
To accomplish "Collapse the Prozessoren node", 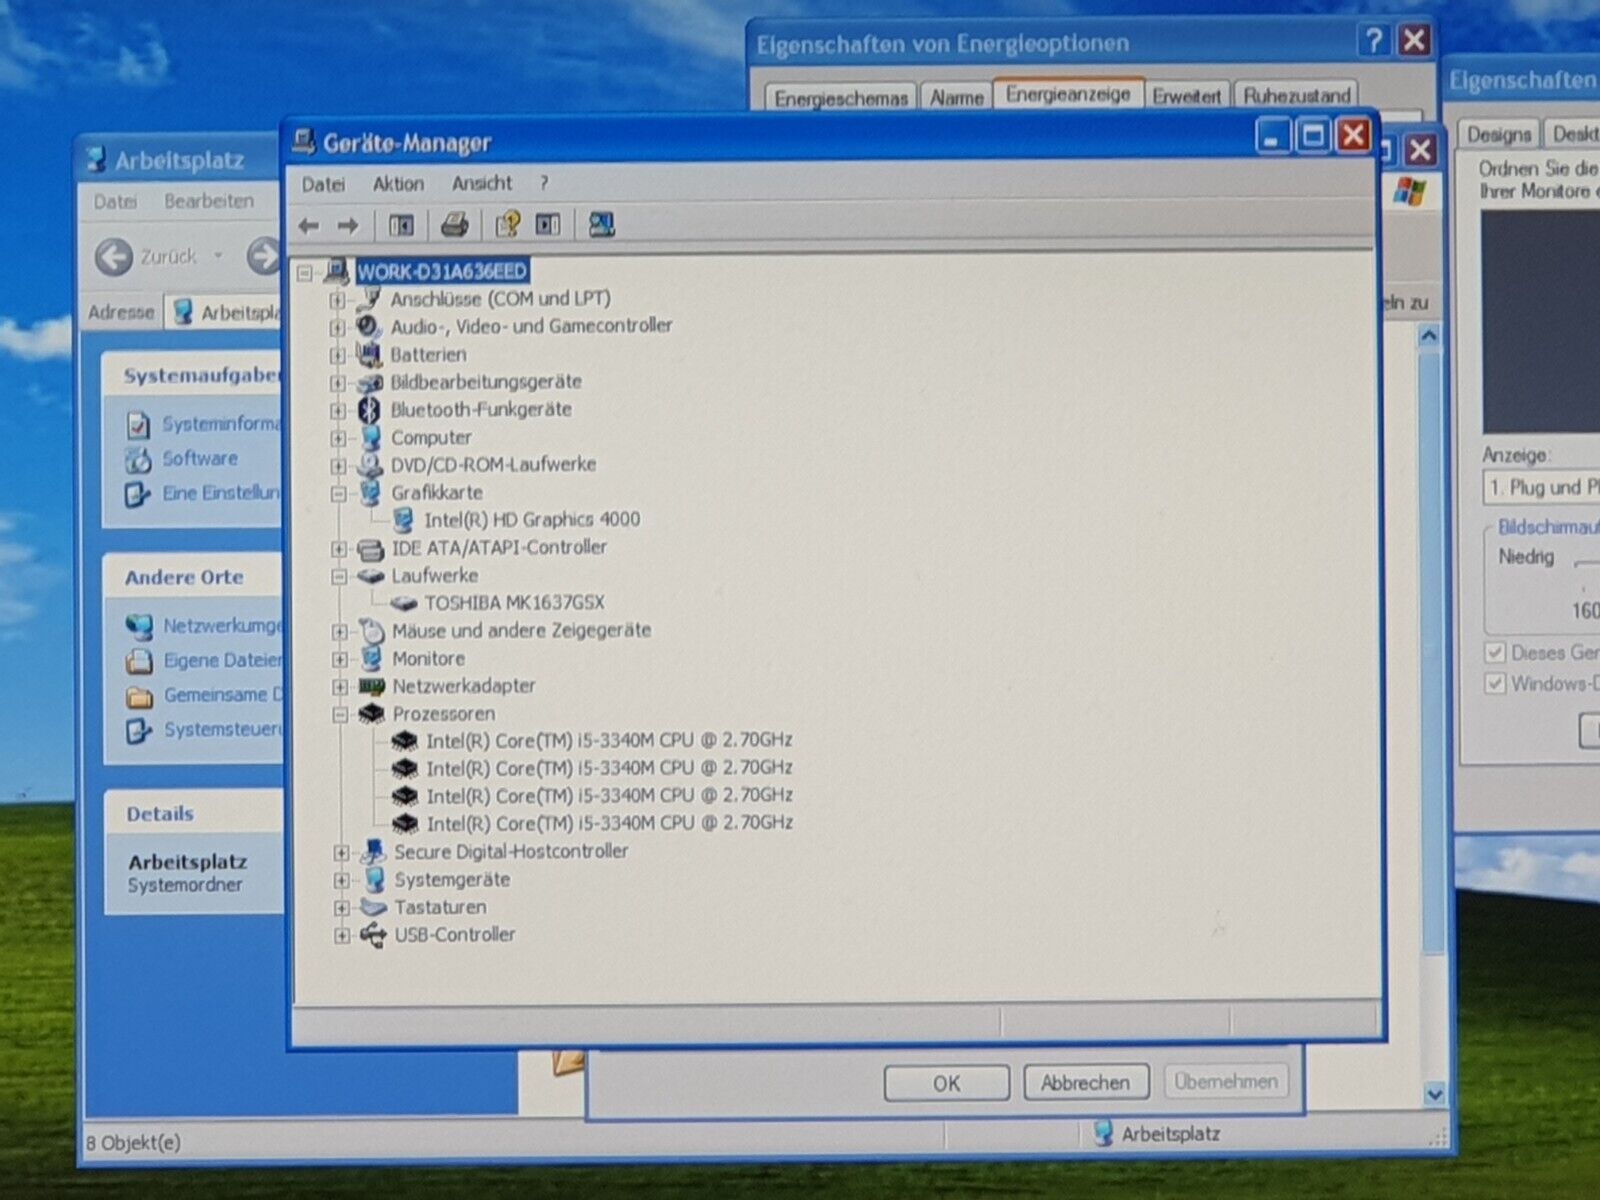I will [340, 714].
